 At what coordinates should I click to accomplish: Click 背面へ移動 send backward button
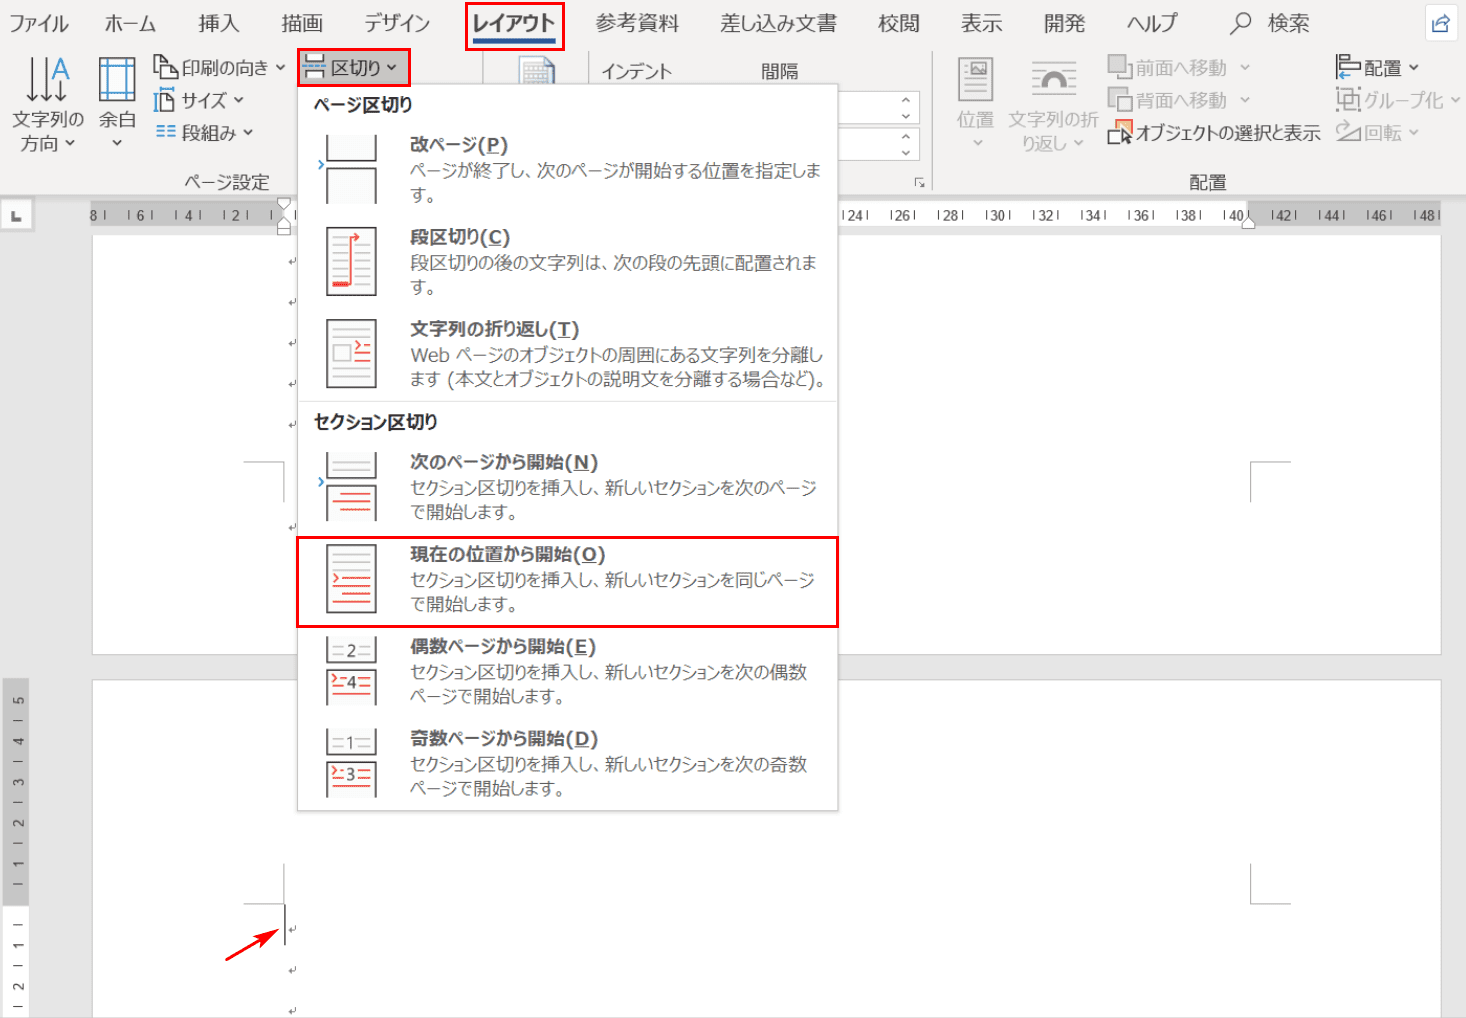tap(1169, 100)
